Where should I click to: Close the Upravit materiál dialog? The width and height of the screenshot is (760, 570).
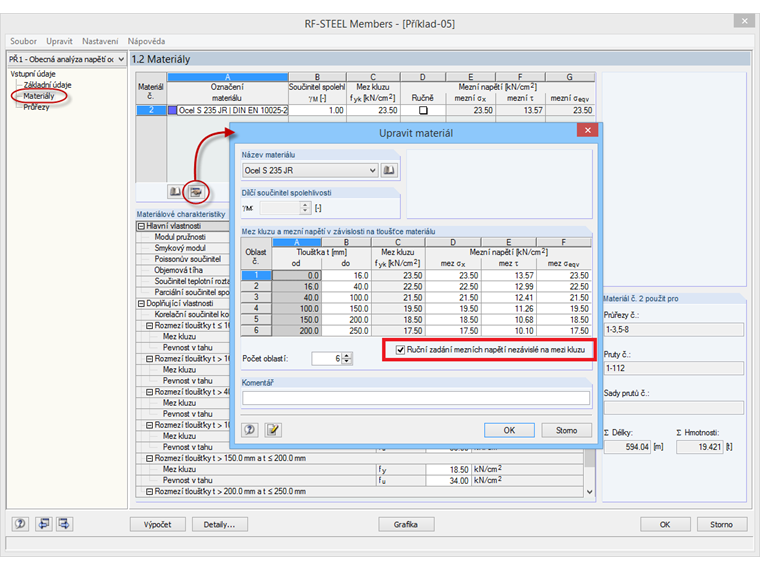pyautogui.click(x=587, y=130)
